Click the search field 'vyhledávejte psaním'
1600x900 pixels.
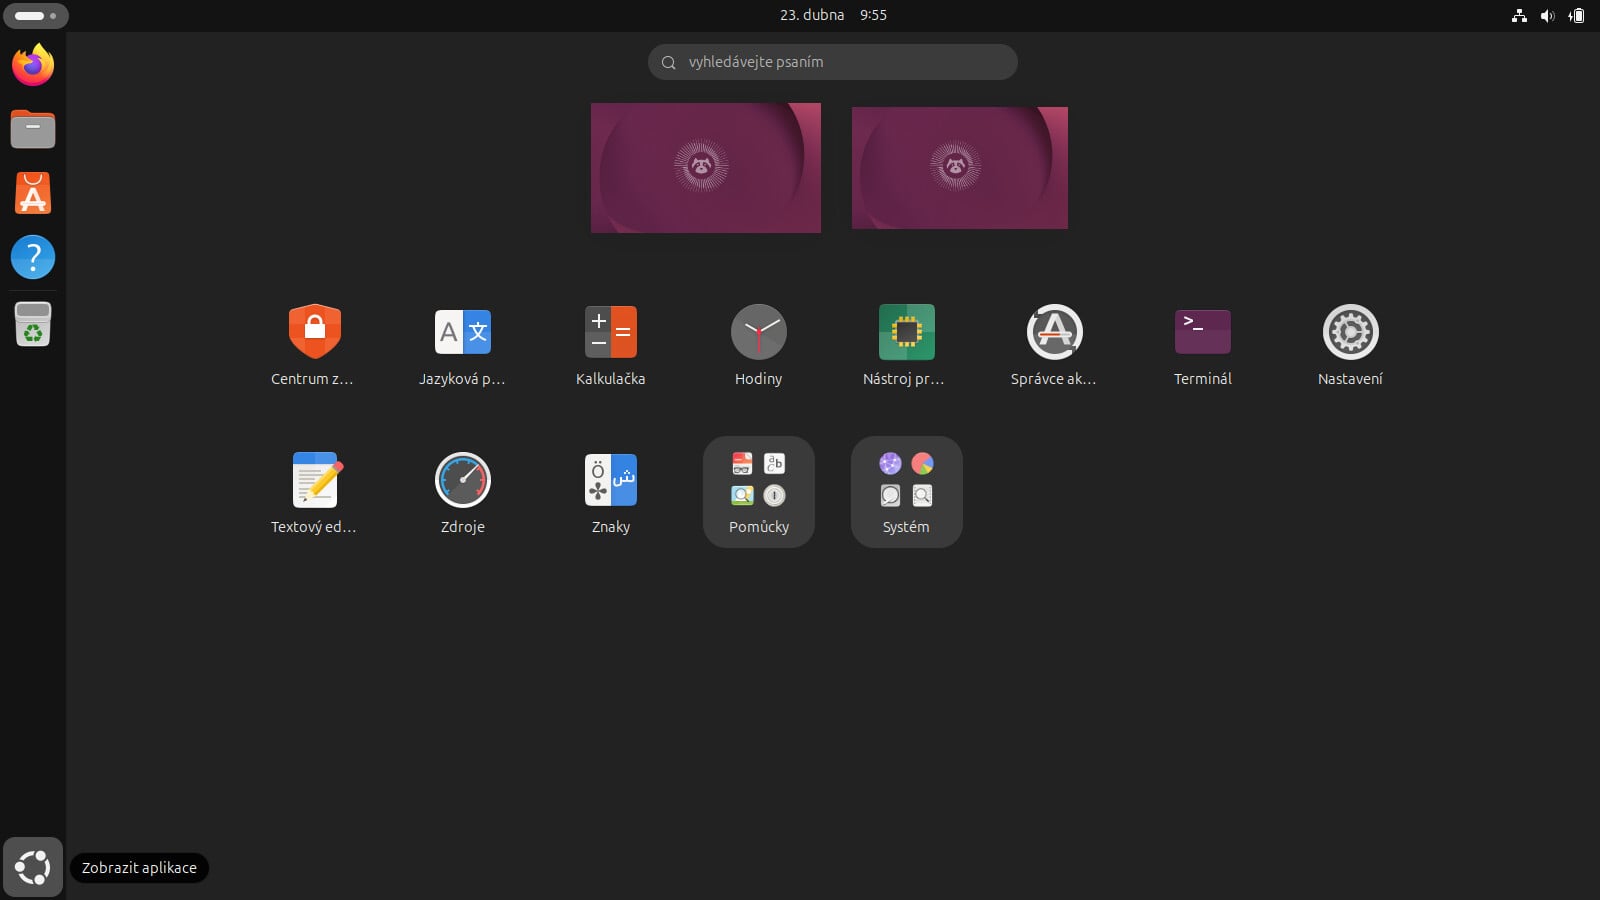[832, 62]
